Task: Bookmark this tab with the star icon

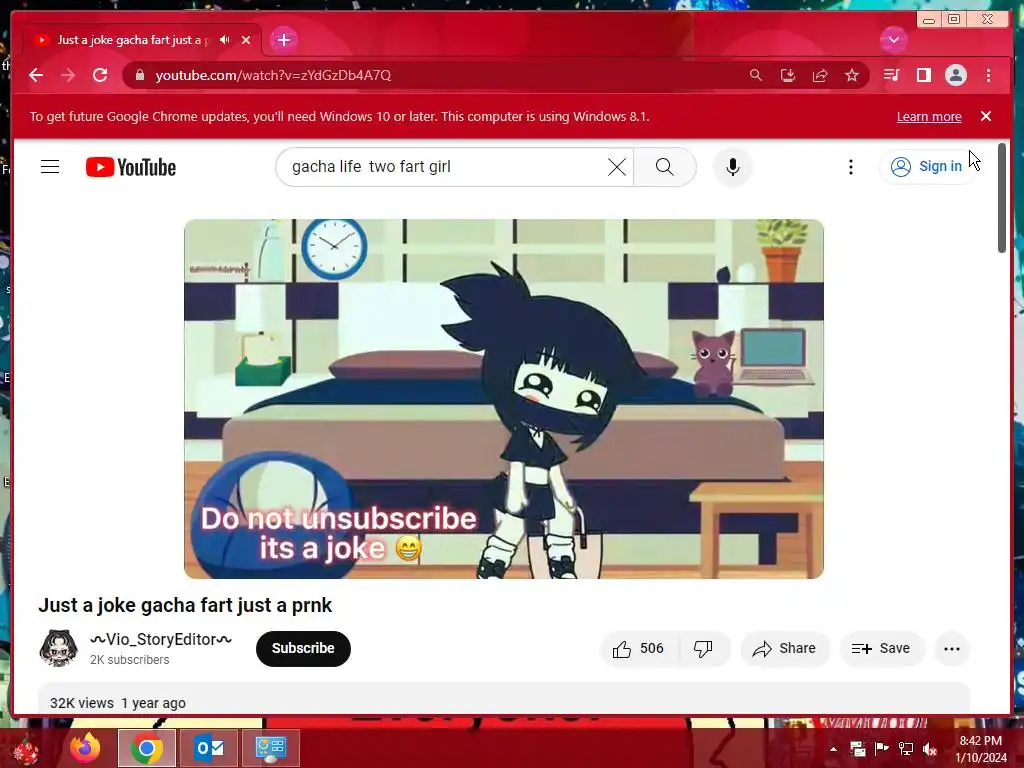Action: pos(852,75)
